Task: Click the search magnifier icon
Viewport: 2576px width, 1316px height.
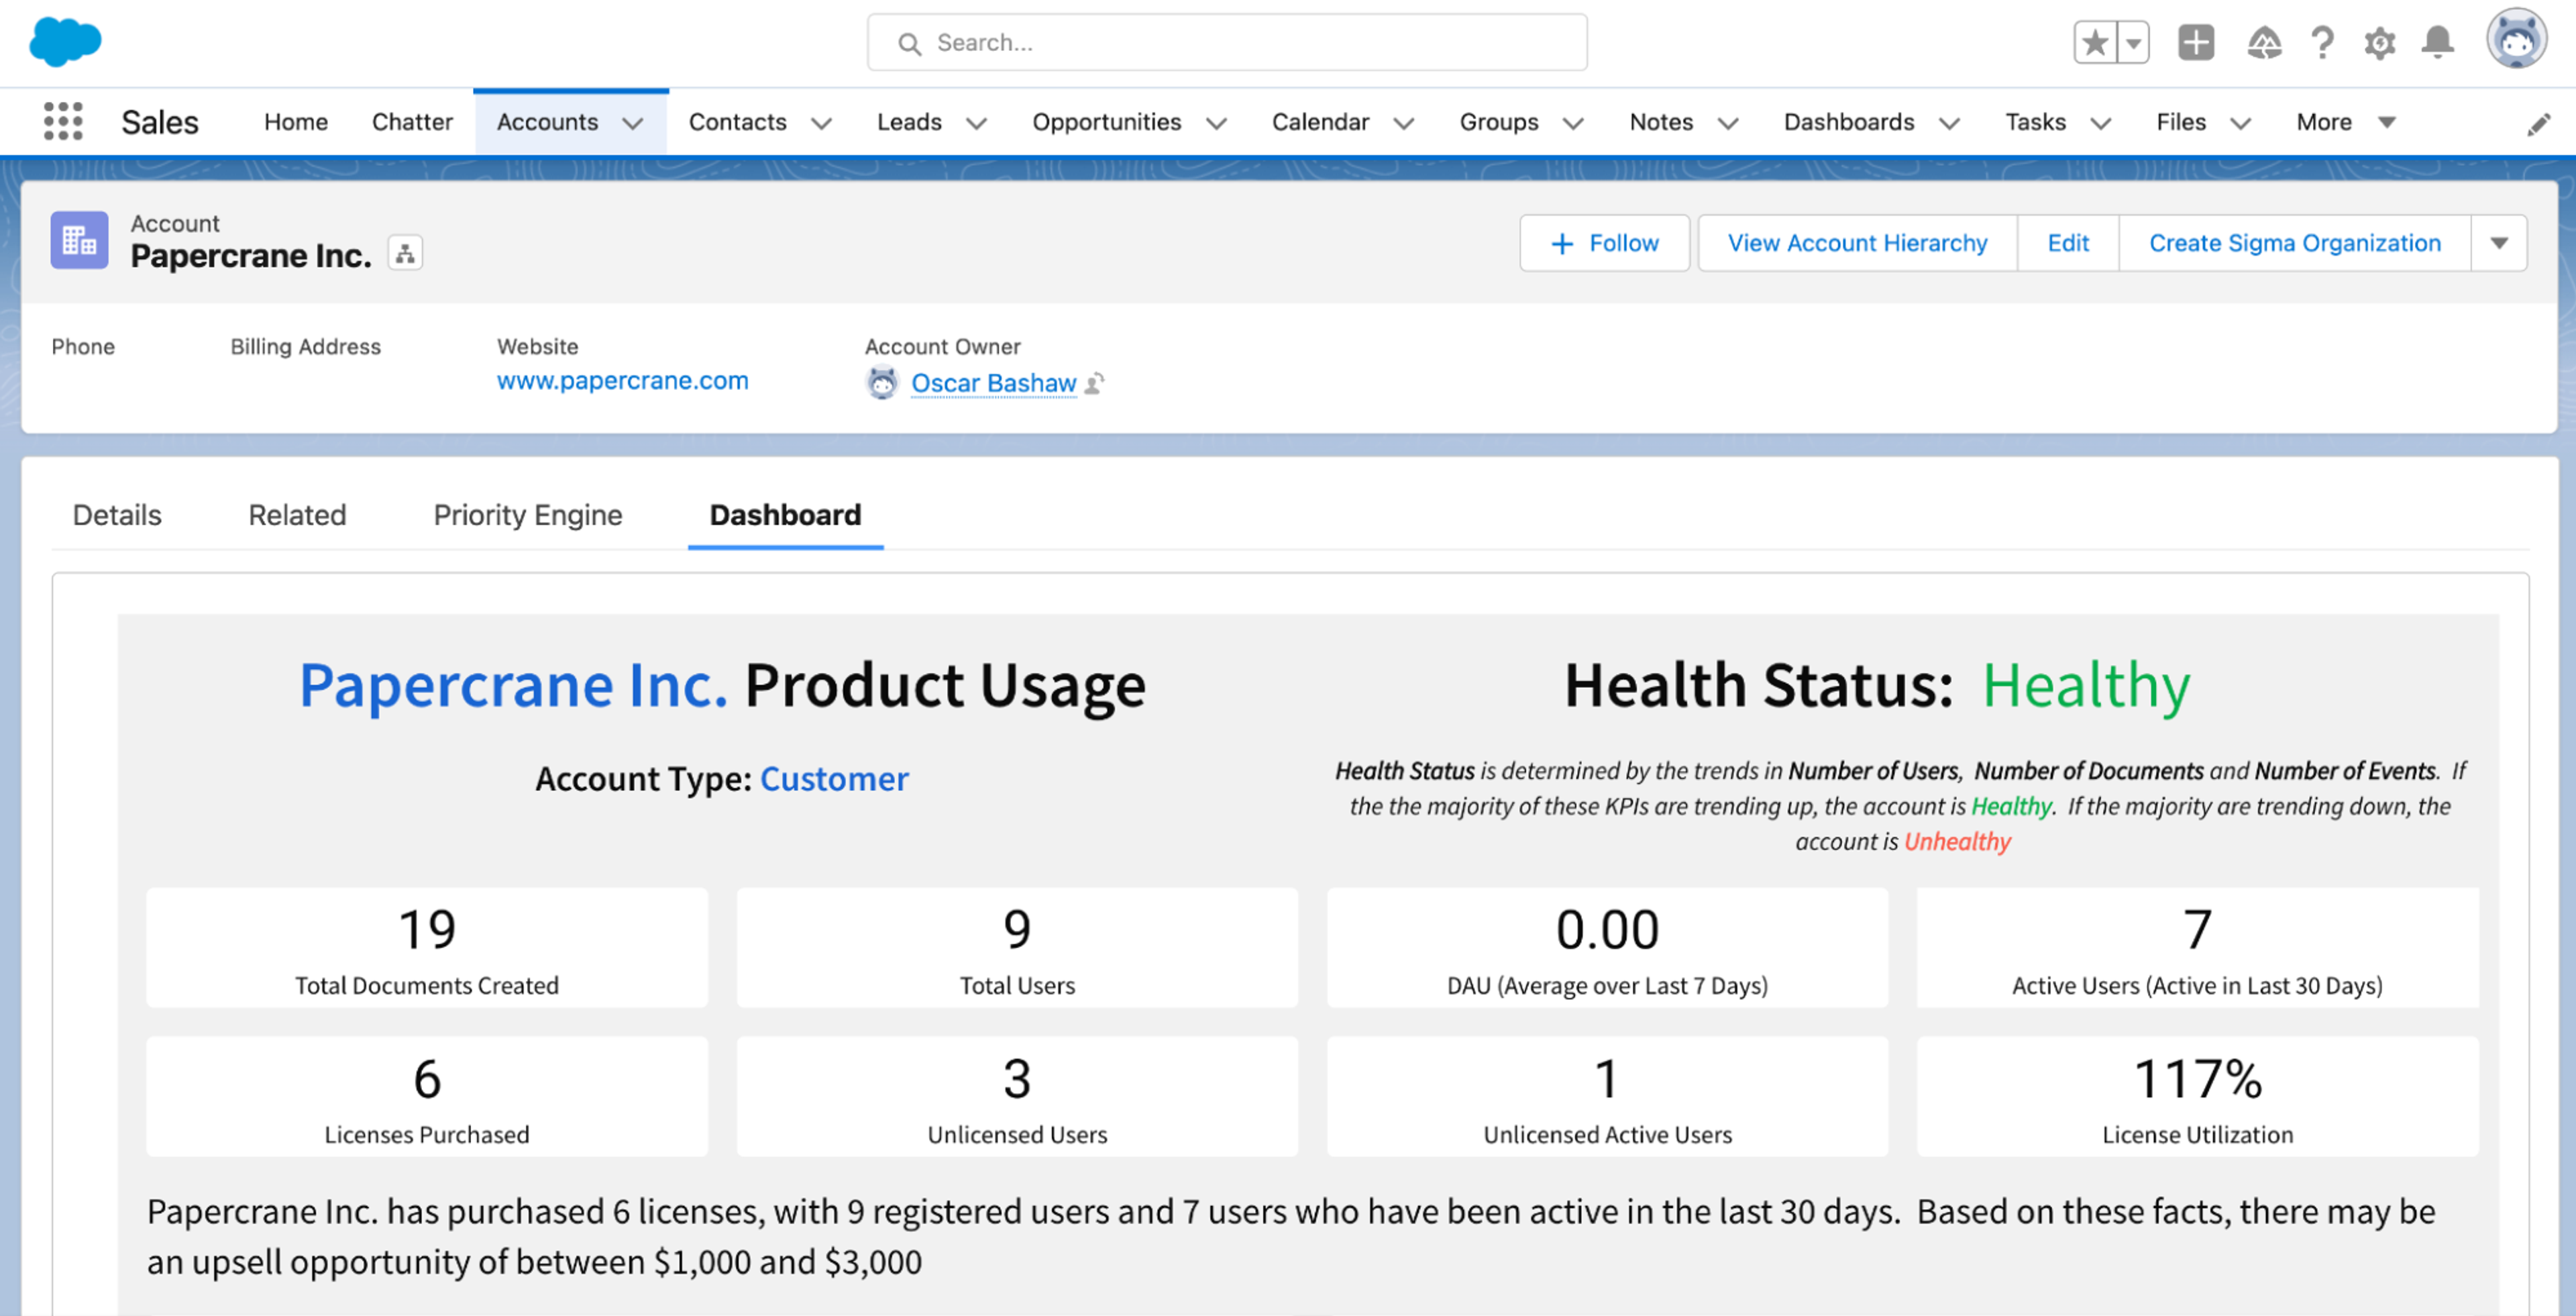Action: click(x=909, y=43)
